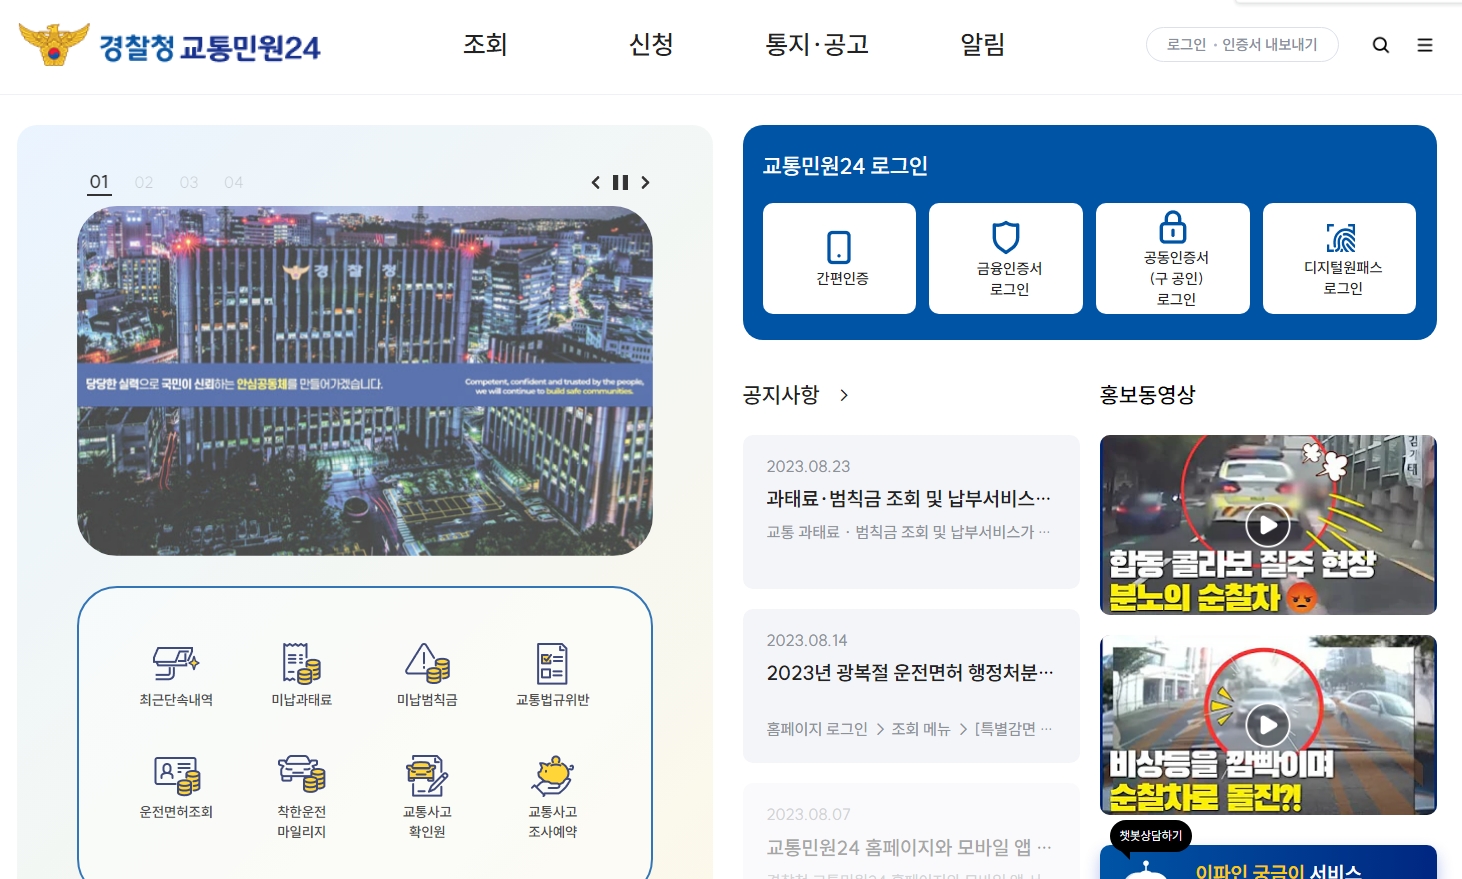Screen dimensions: 1462x879
Task: Open the 조회 menu
Action: (484, 45)
